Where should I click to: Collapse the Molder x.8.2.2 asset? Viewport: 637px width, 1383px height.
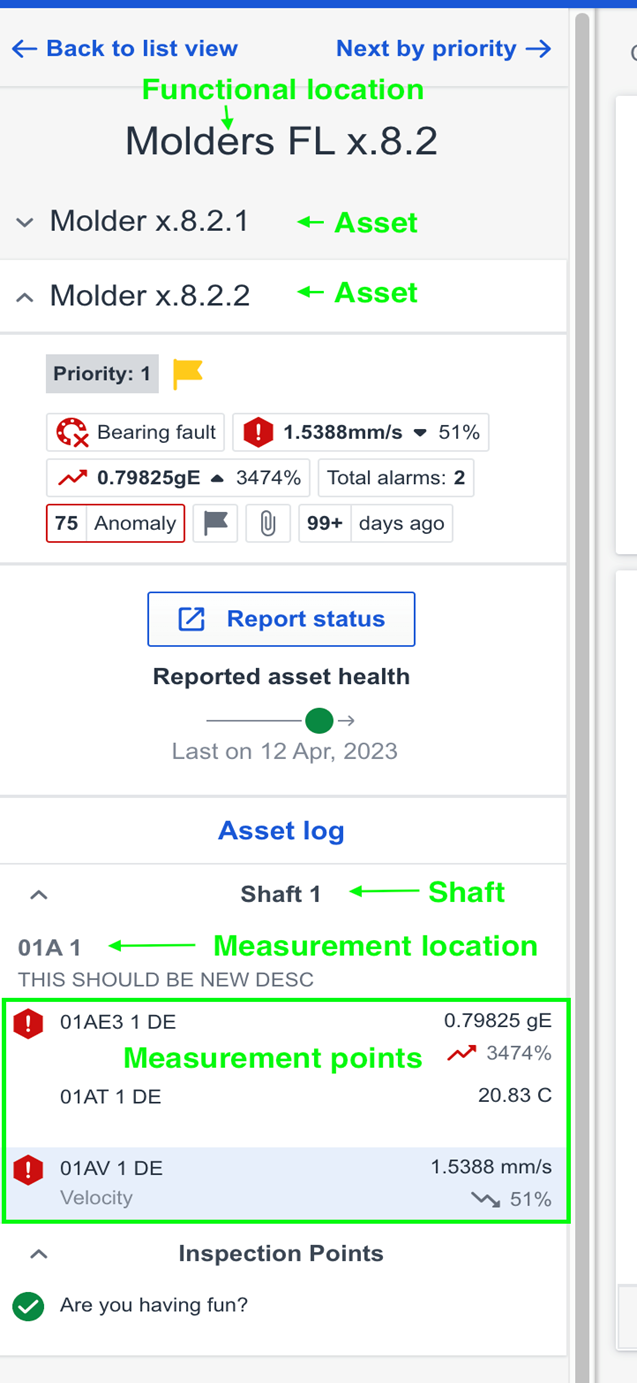tap(23, 296)
